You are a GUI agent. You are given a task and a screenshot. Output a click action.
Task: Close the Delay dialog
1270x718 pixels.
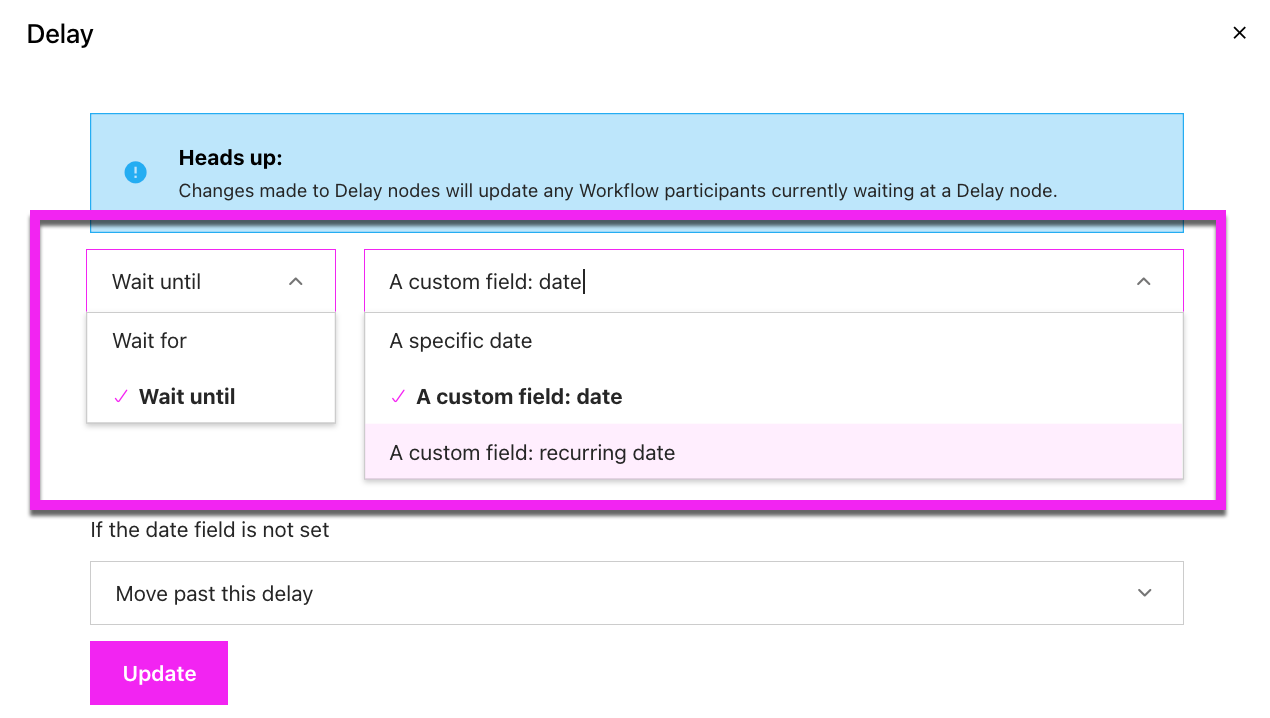pos(1239,32)
